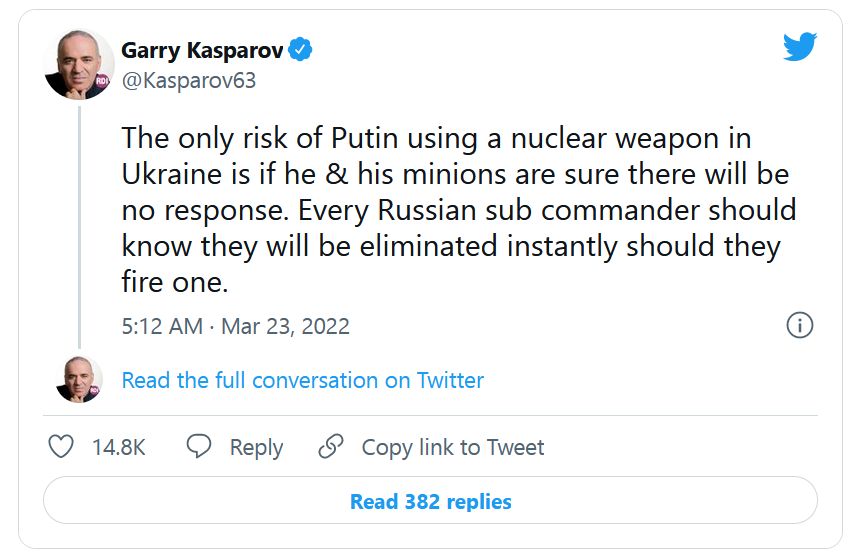Select Copy link to Tweet text

(452, 447)
